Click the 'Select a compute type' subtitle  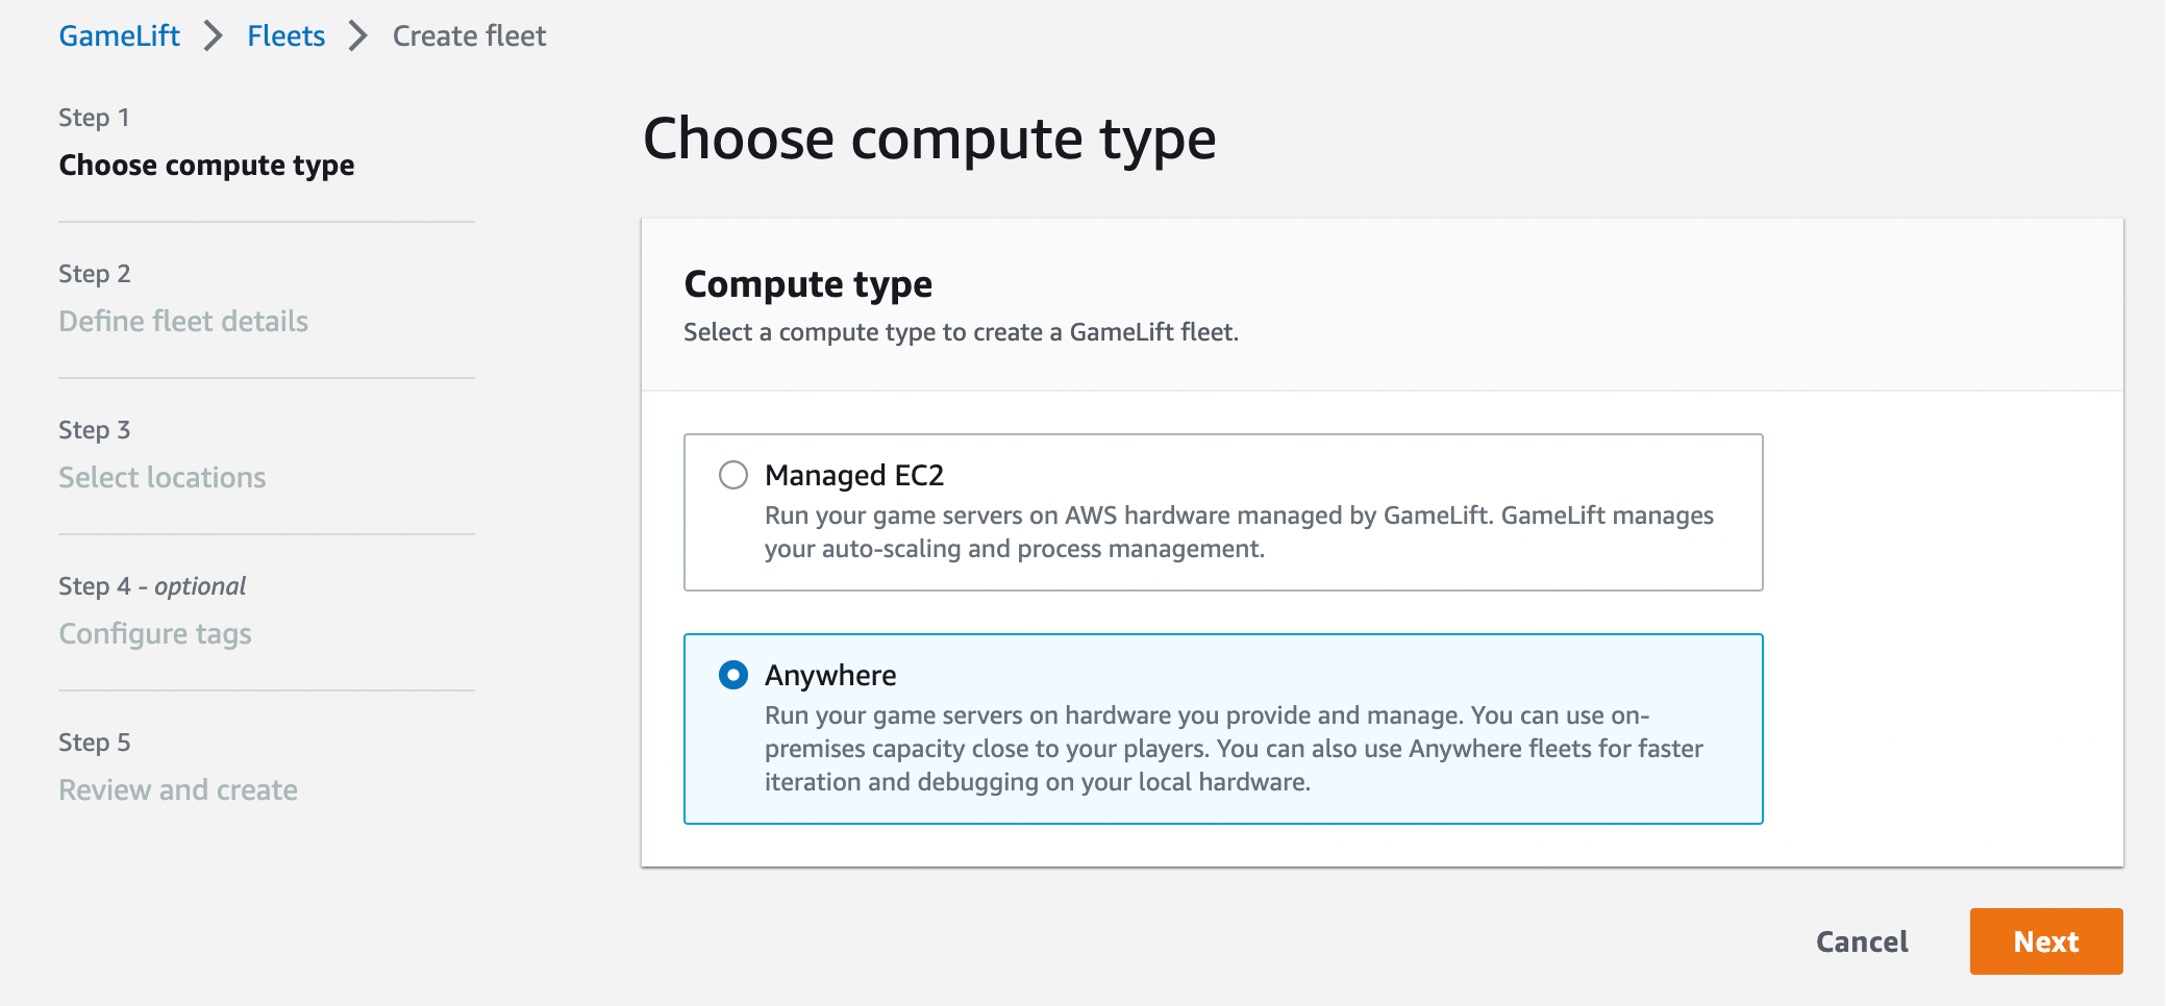pyautogui.click(x=961, y=332)
